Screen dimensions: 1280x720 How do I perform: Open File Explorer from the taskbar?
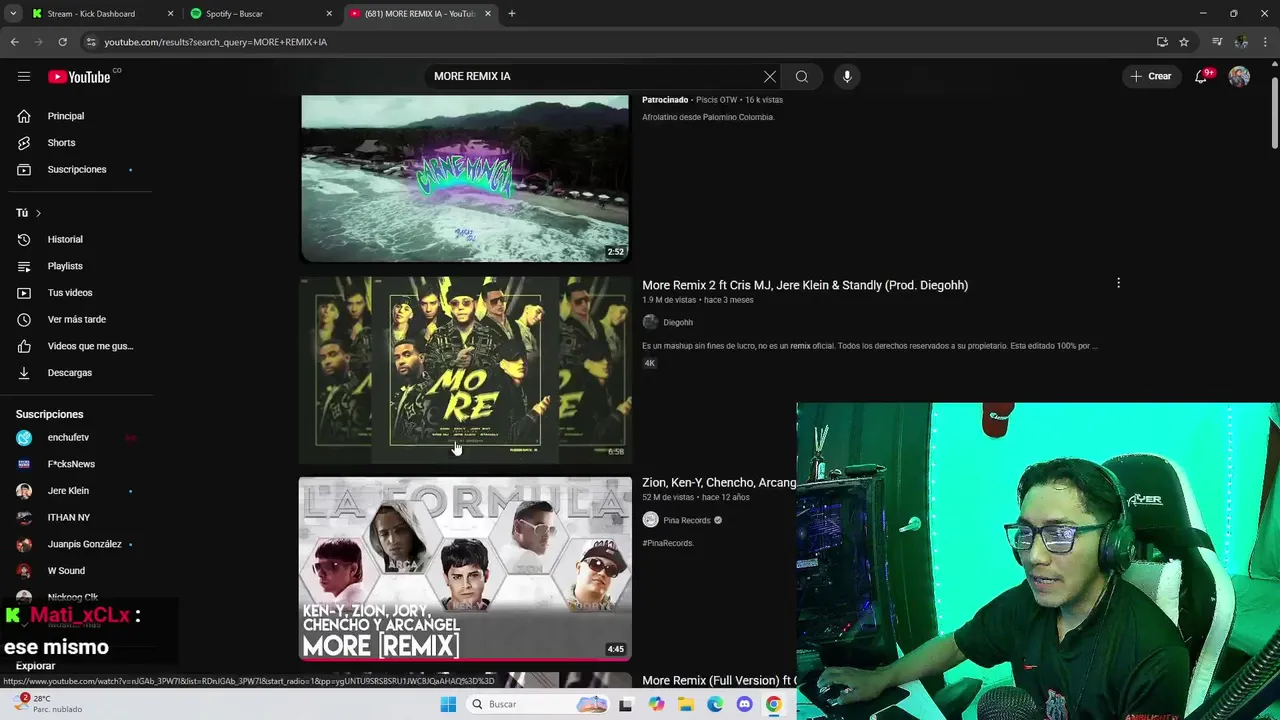686,704
